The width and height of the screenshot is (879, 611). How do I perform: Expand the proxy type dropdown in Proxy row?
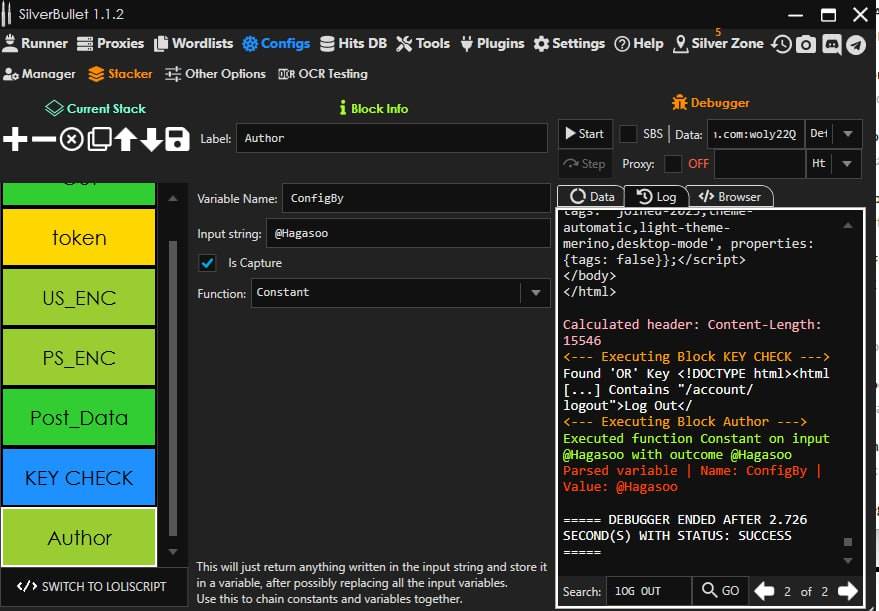[848, 164]
